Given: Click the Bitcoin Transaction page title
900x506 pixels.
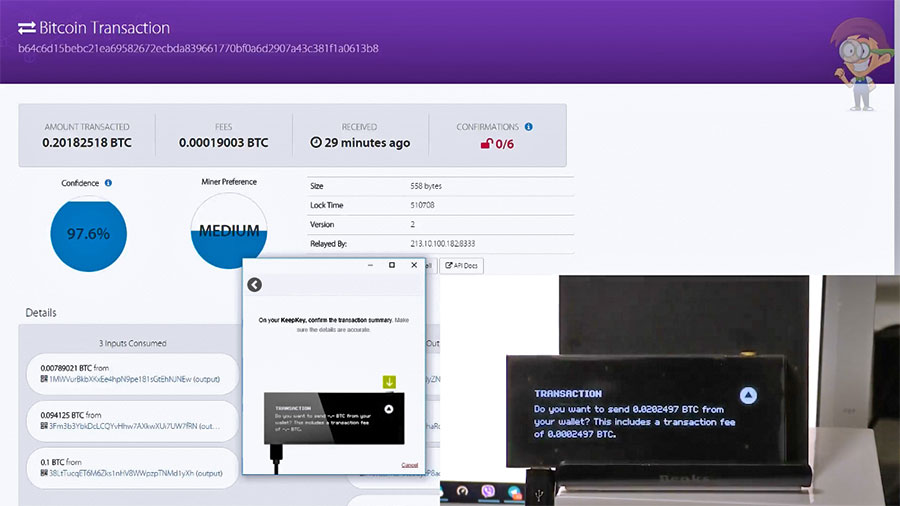Looking at the screenshot, I should 104,28.
